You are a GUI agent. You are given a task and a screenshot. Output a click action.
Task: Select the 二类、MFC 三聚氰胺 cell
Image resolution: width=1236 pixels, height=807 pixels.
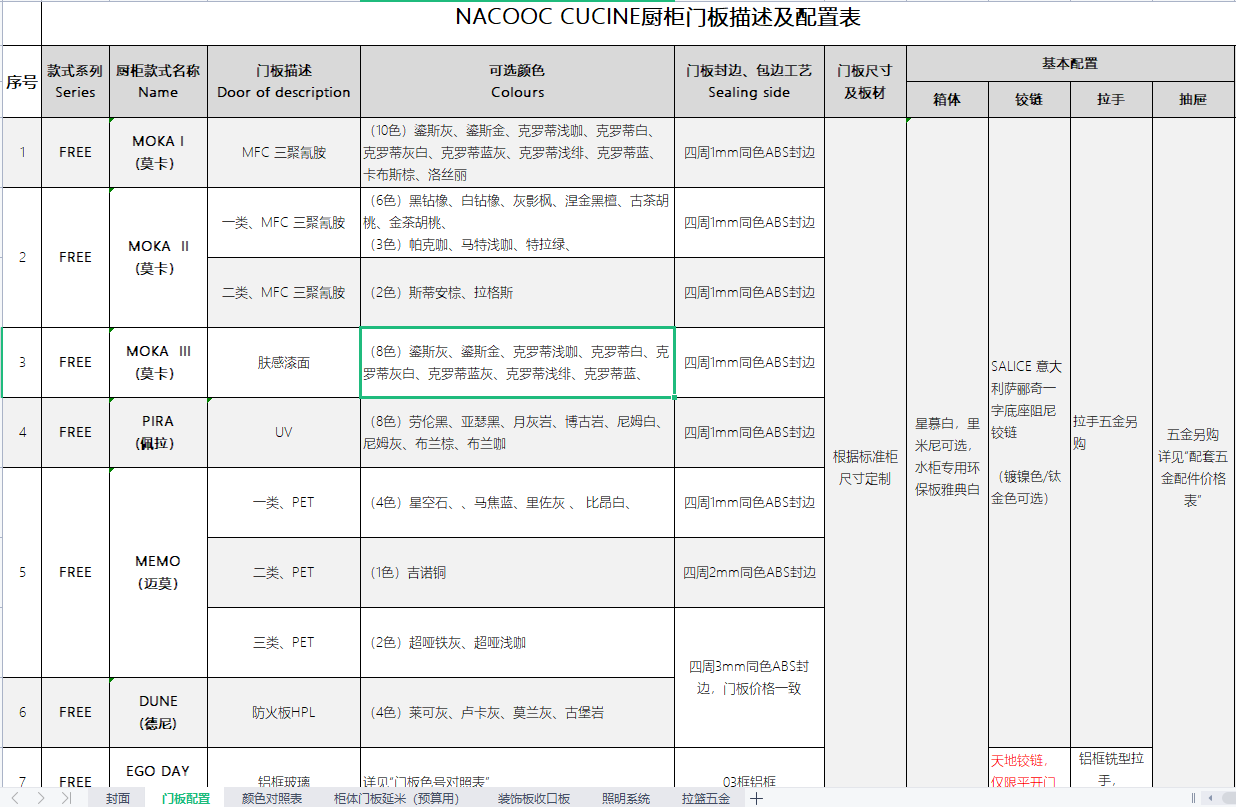click(284, 292)
